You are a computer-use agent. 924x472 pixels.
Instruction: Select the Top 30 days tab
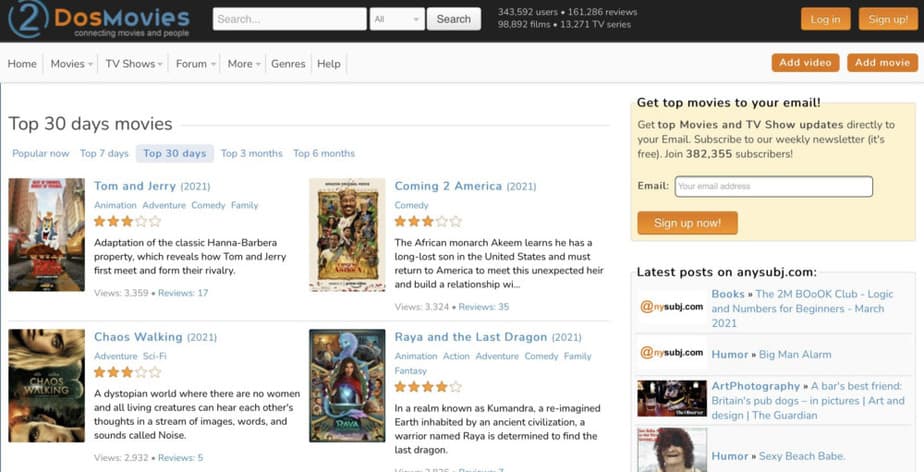pos(175,153)
